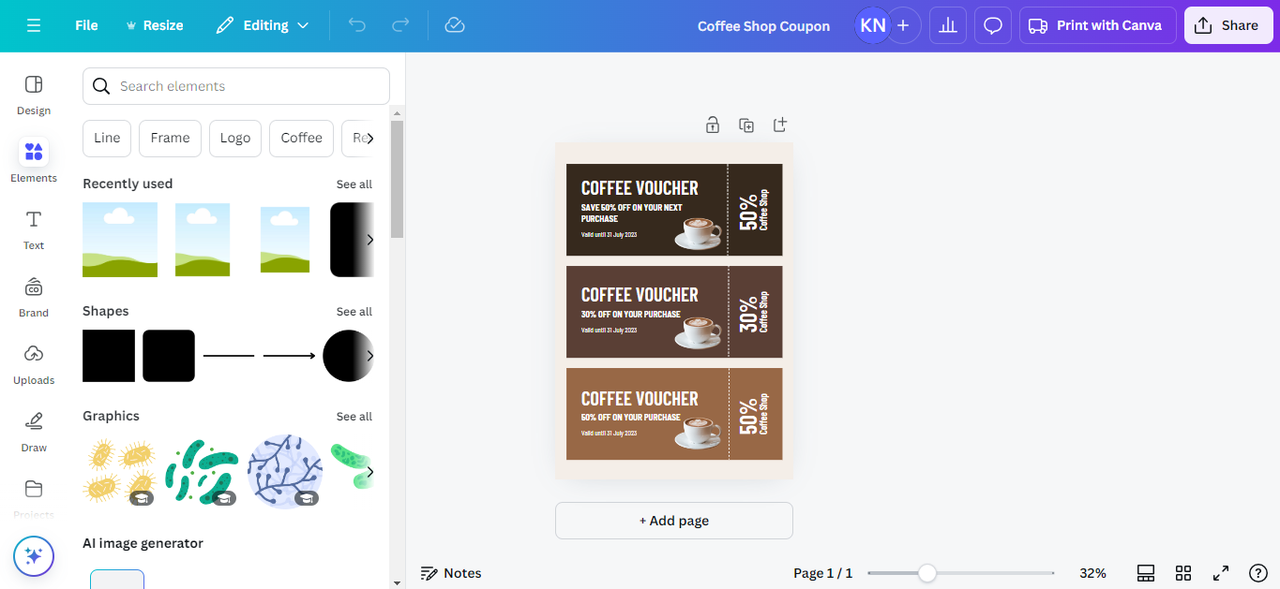This screenshot has width=1280, height=589.
Task: Open the comments speech bubble
Action: click(x=993, y=25)
